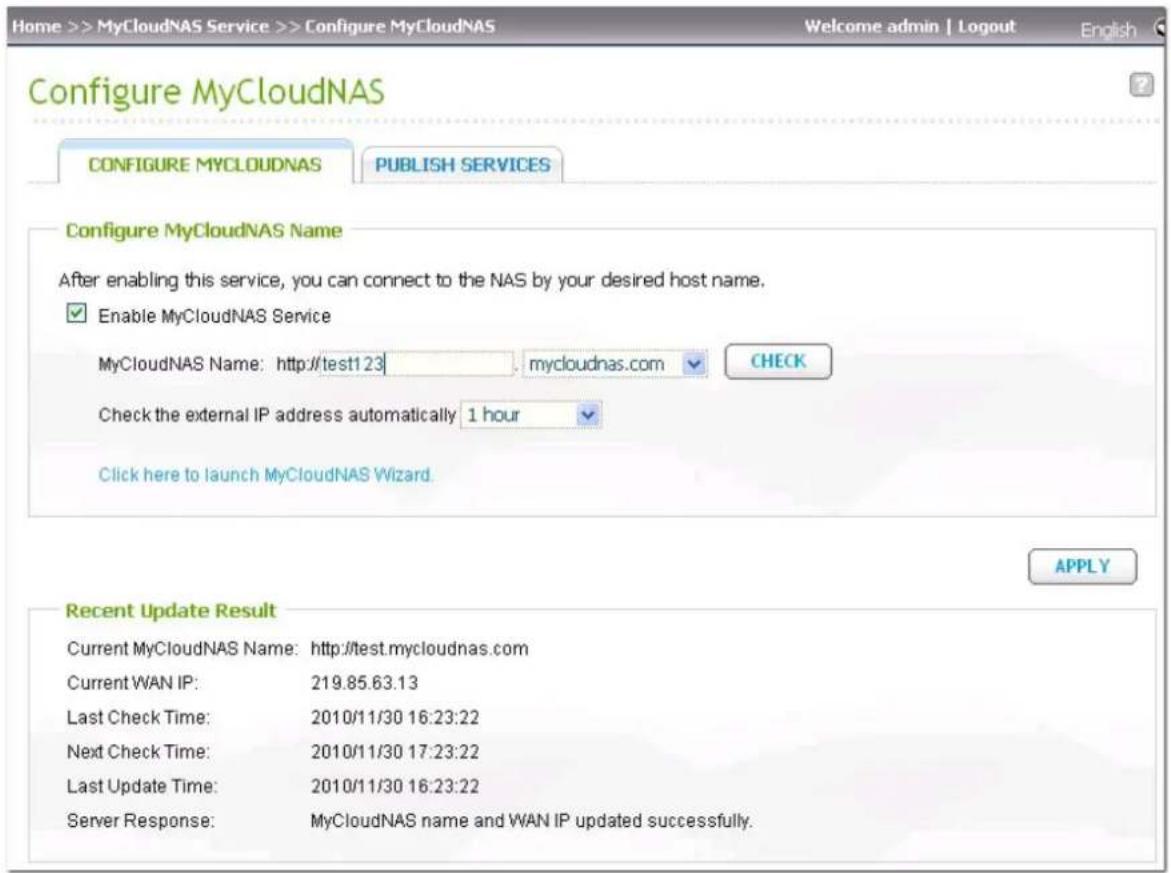Uncheck Enable MyCloudNAS Service checkbox

tap(76, 313)
